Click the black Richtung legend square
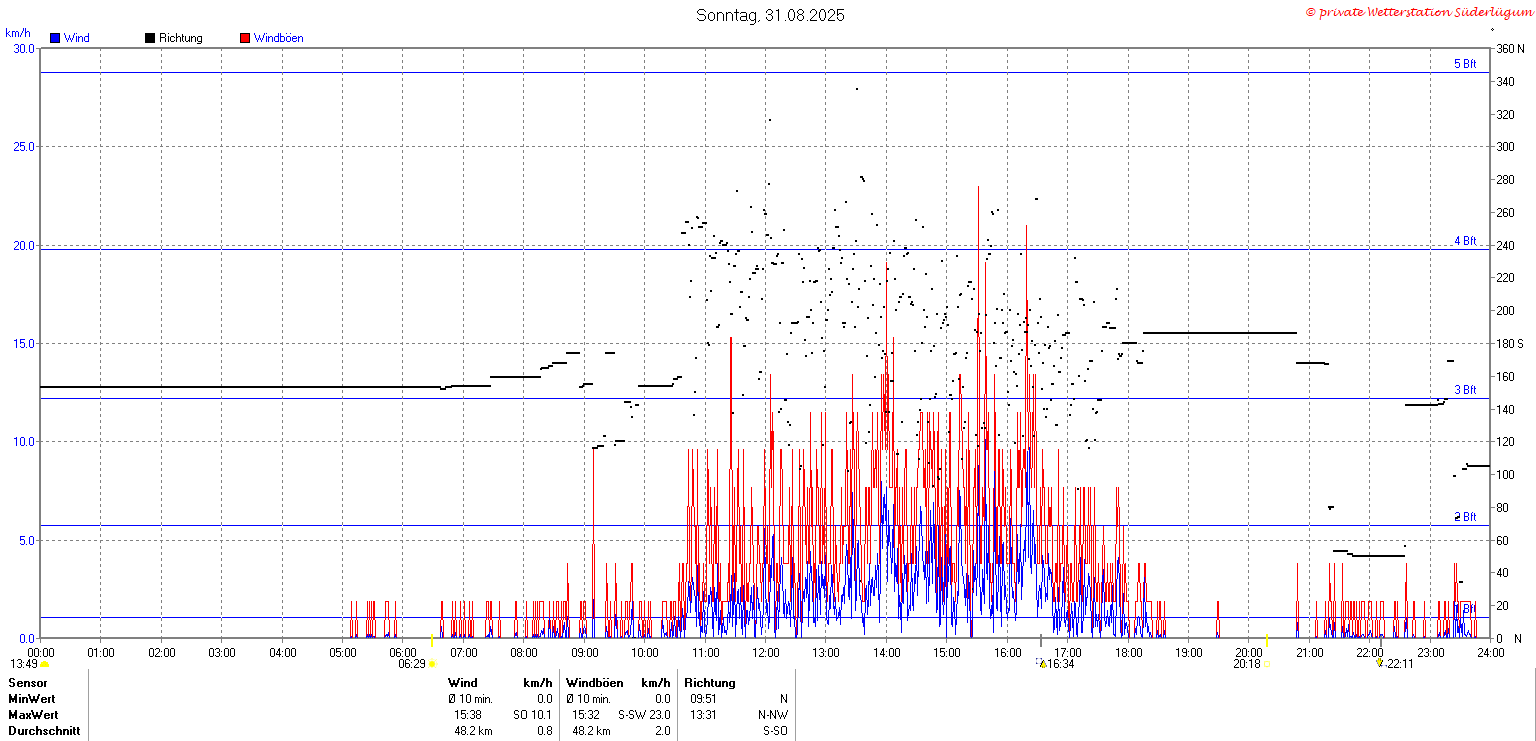Screen dimensions: 1536x741 pyautogui.click(x=150, y=38)
